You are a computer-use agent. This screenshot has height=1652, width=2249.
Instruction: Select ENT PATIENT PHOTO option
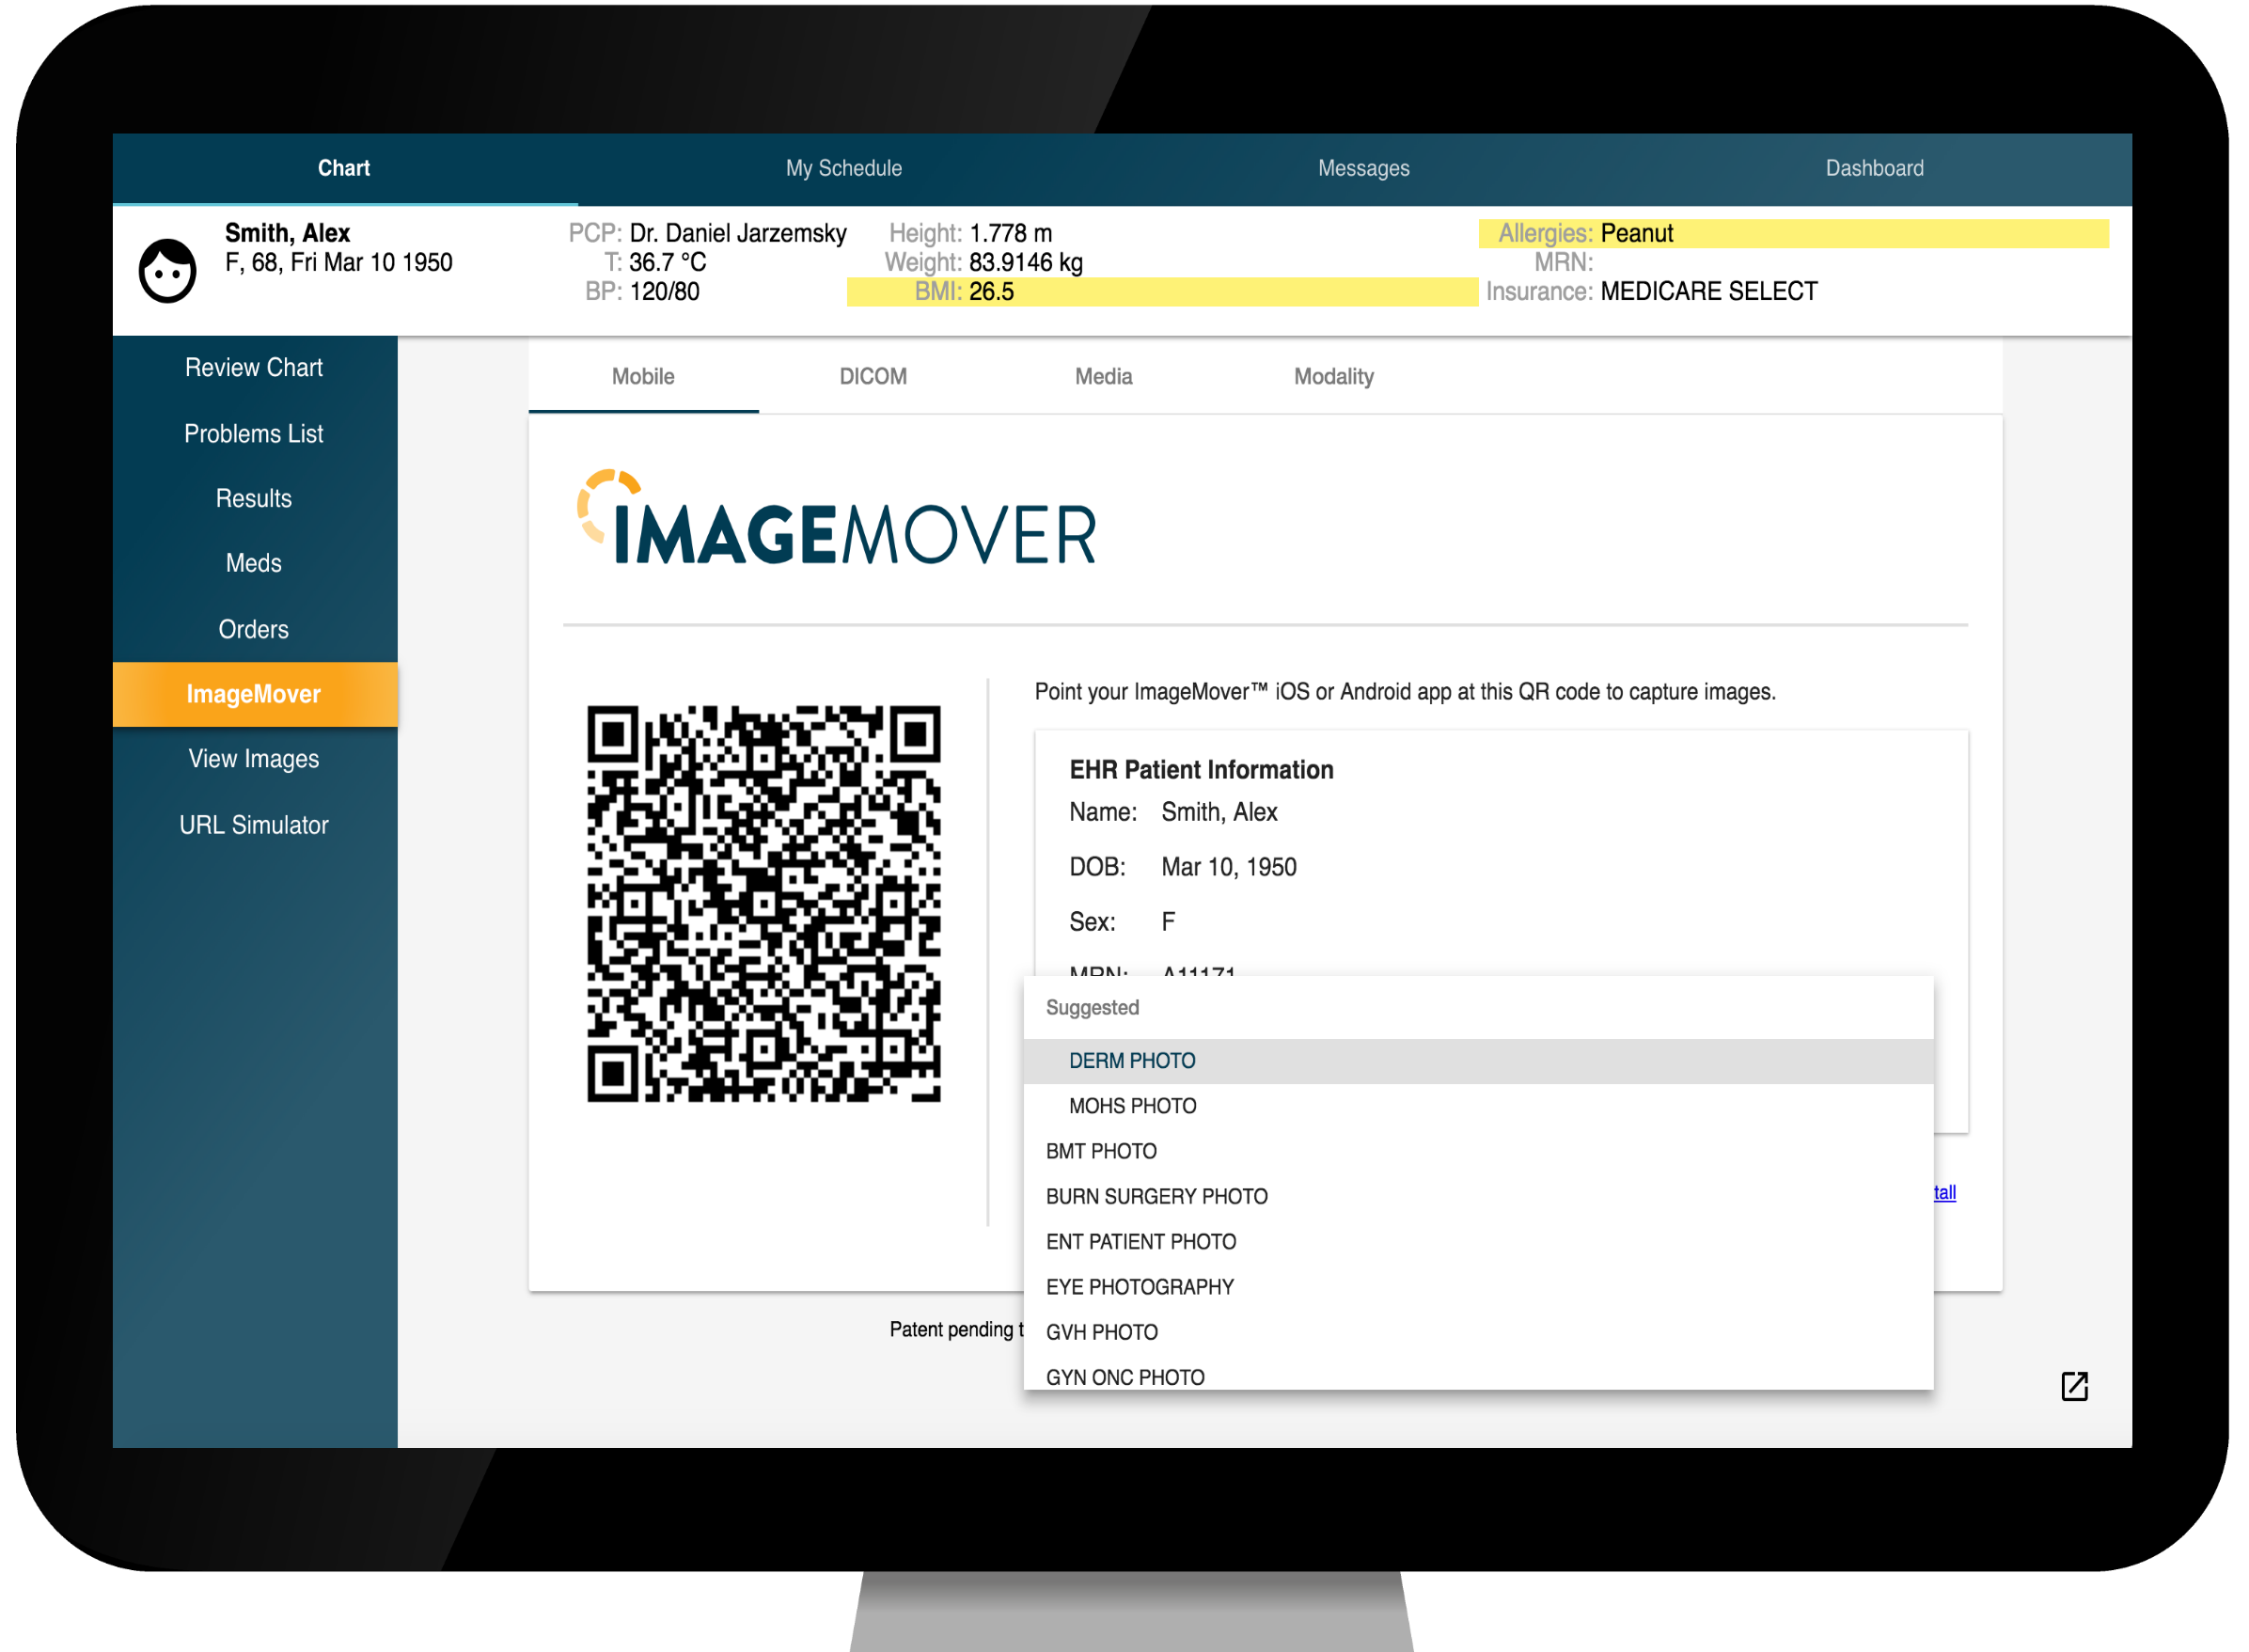[1140, 1242]
